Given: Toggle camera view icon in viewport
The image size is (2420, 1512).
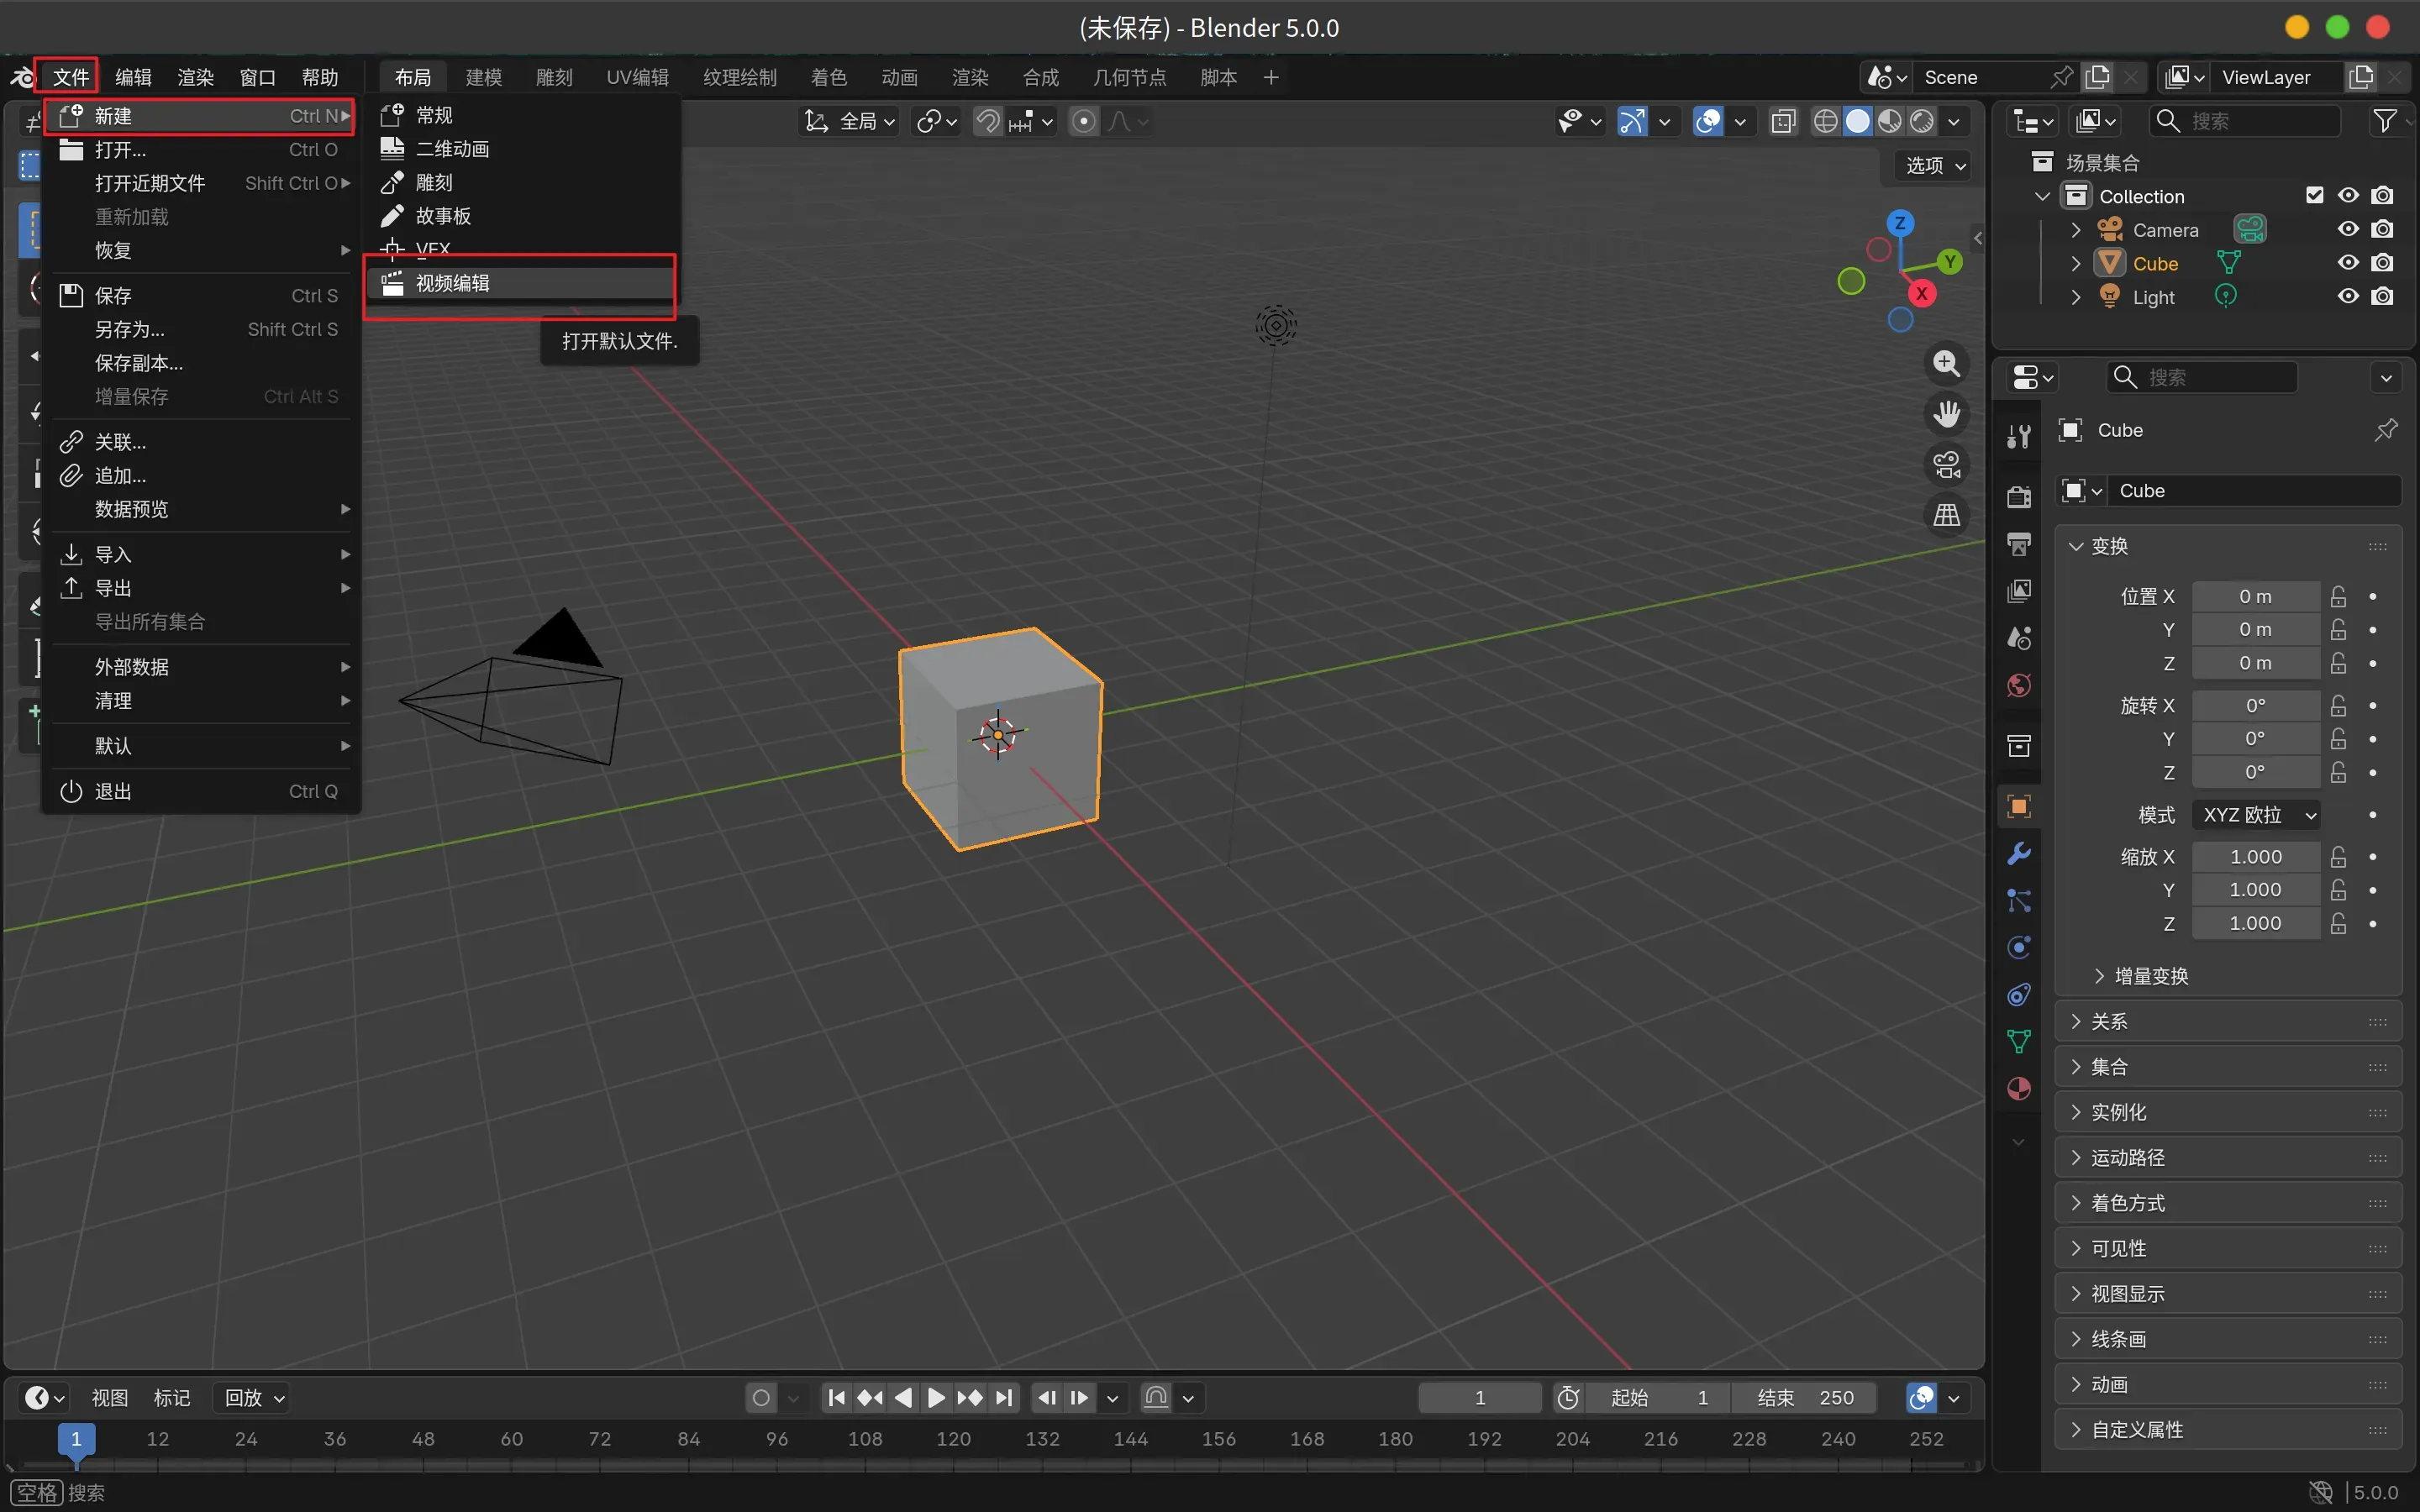Looking at the screenshot, I should point(1946,465).
